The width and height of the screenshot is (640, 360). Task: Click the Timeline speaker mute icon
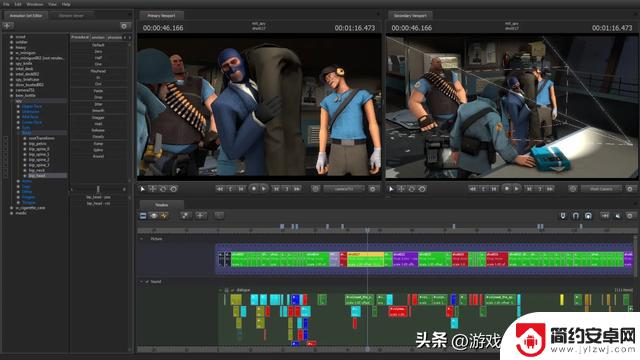618,216
